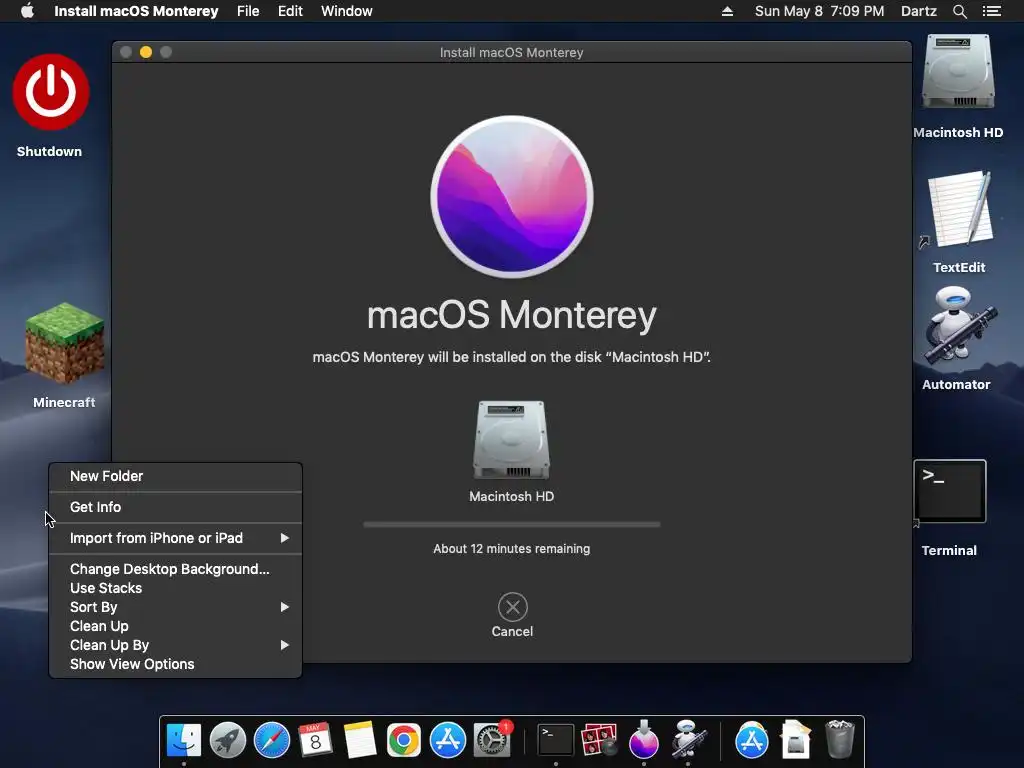This screenshot has width=1024, height=768.
Task: Switch to Terminal in the Dock
Action: (556, 740)
